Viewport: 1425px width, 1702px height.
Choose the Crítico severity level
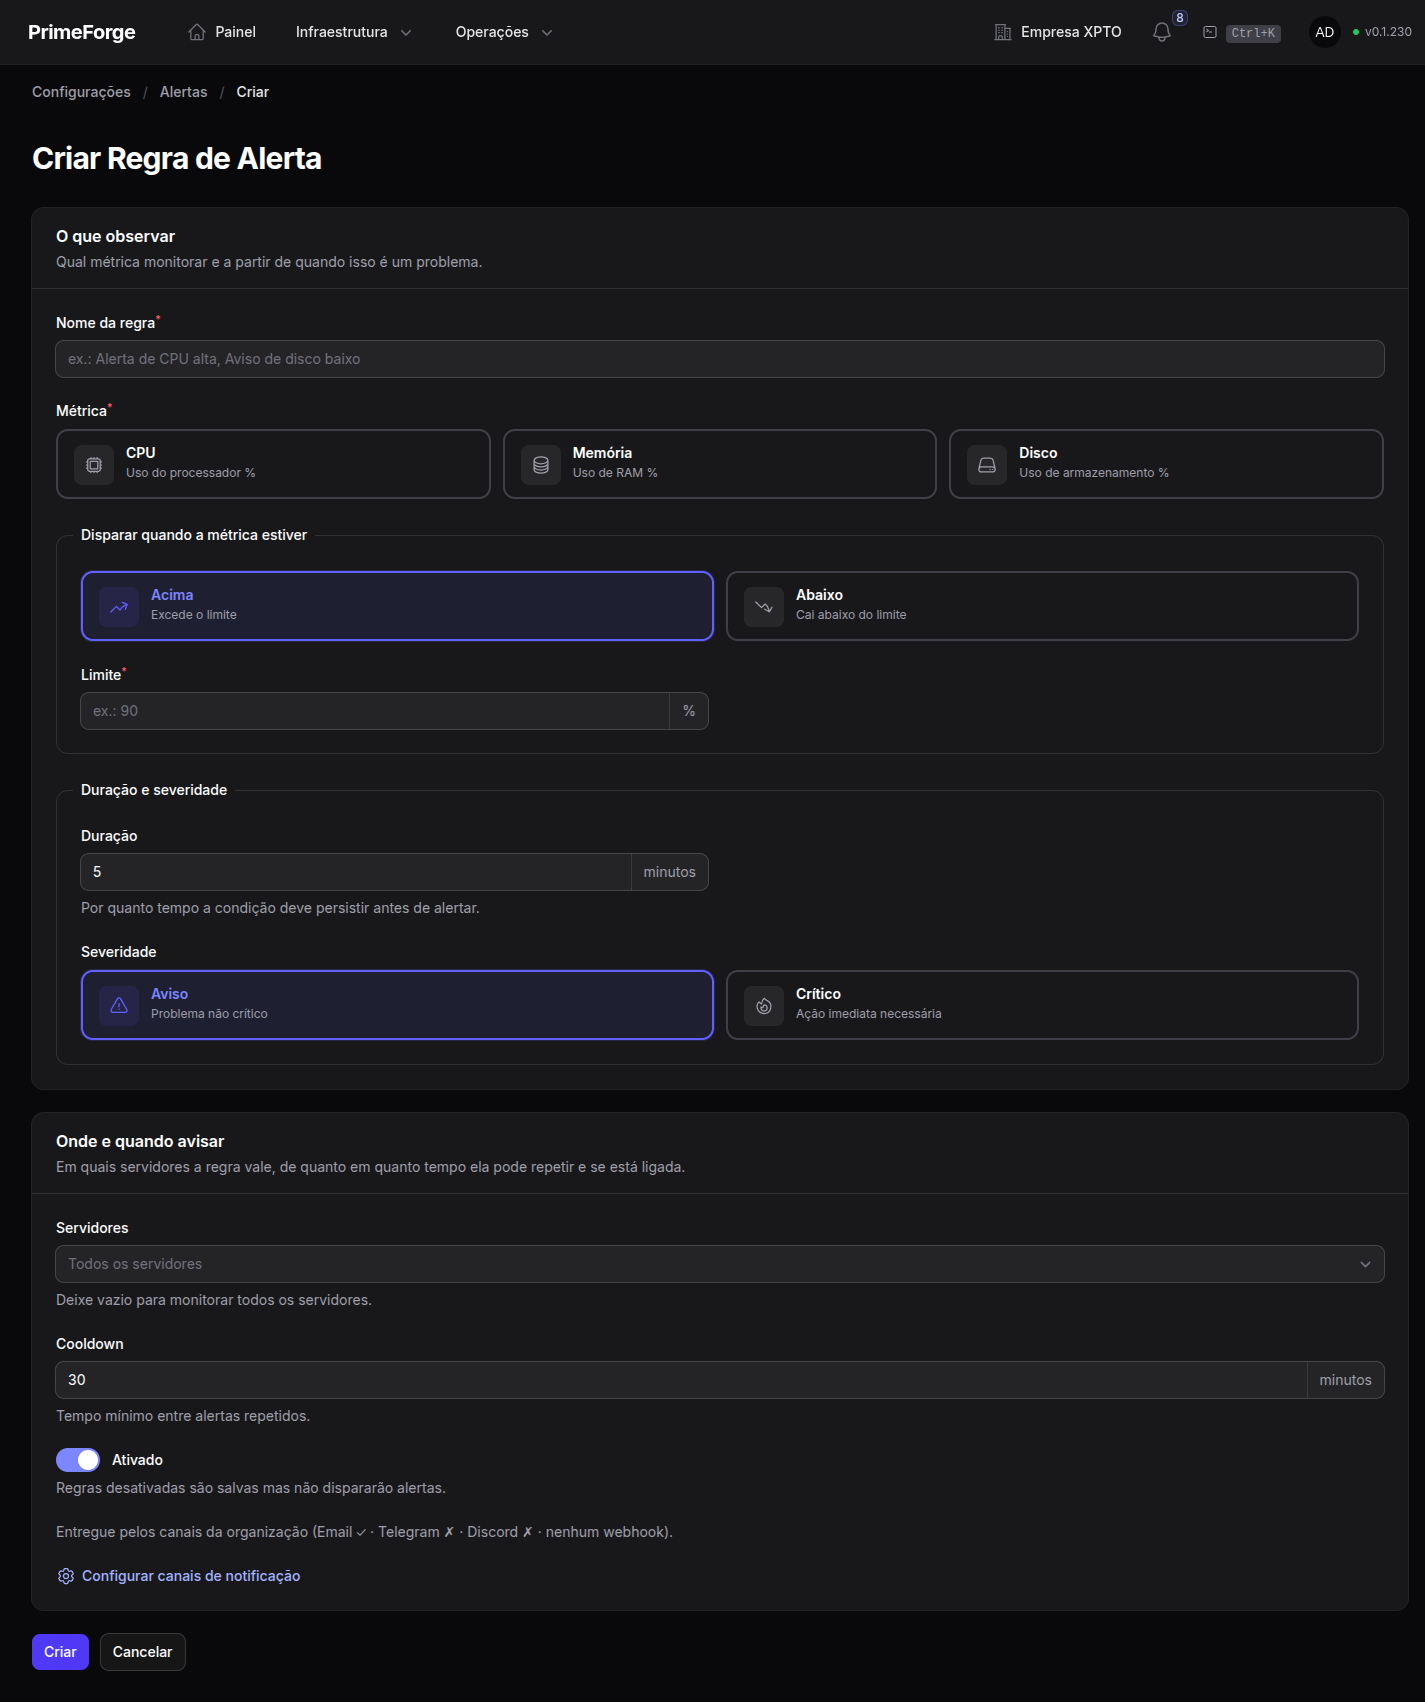[1042, 1005]
